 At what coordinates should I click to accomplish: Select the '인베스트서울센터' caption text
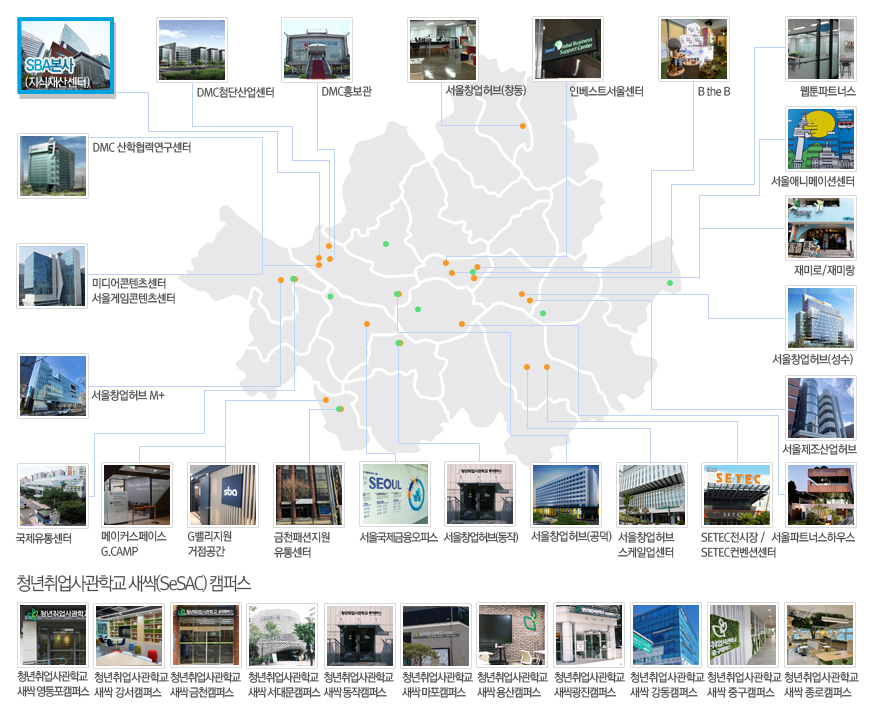606,92
